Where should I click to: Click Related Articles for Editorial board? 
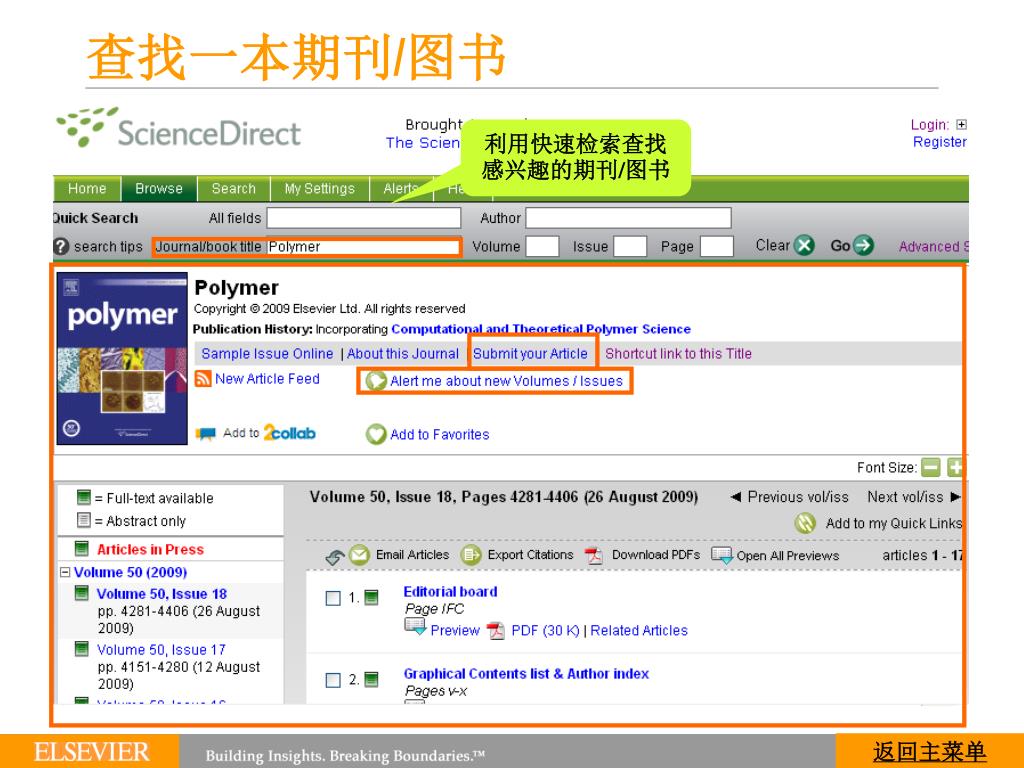(639, 631)
